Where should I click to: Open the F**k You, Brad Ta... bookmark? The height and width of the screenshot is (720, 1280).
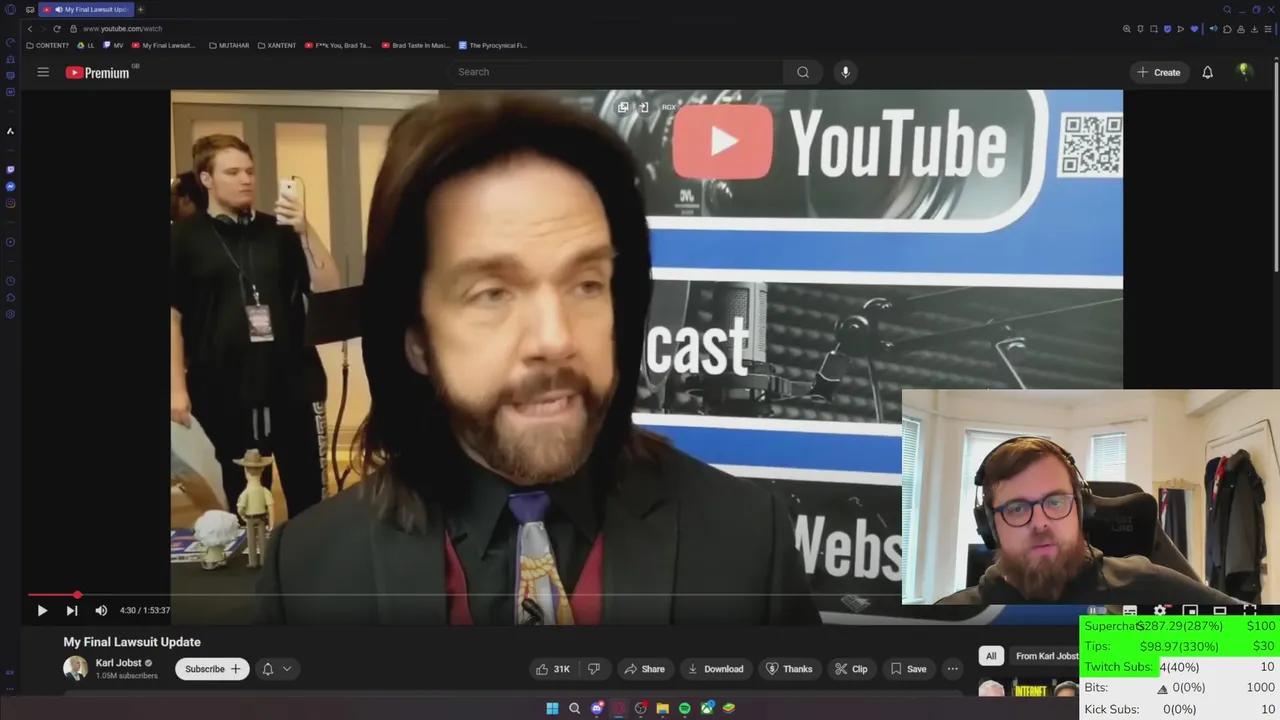coord(338,45)
